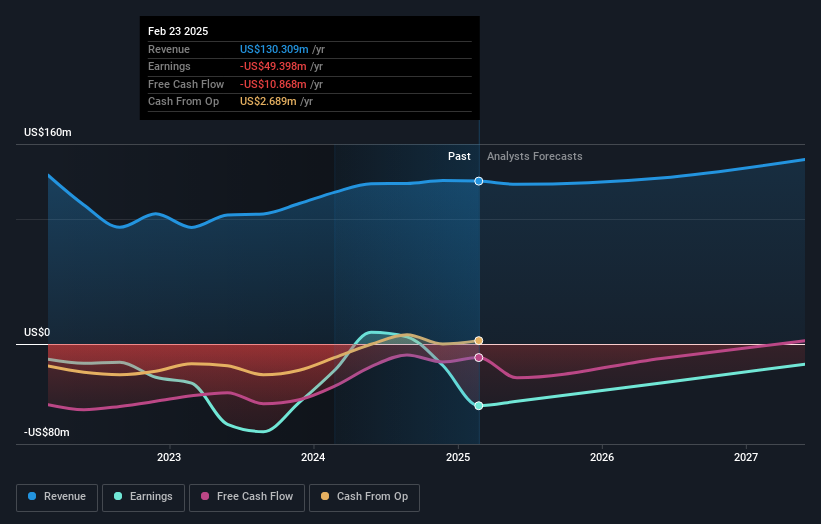Select the teal Earnings data point marker
Screen dimensions: 821x524
(x=479, y=406)
